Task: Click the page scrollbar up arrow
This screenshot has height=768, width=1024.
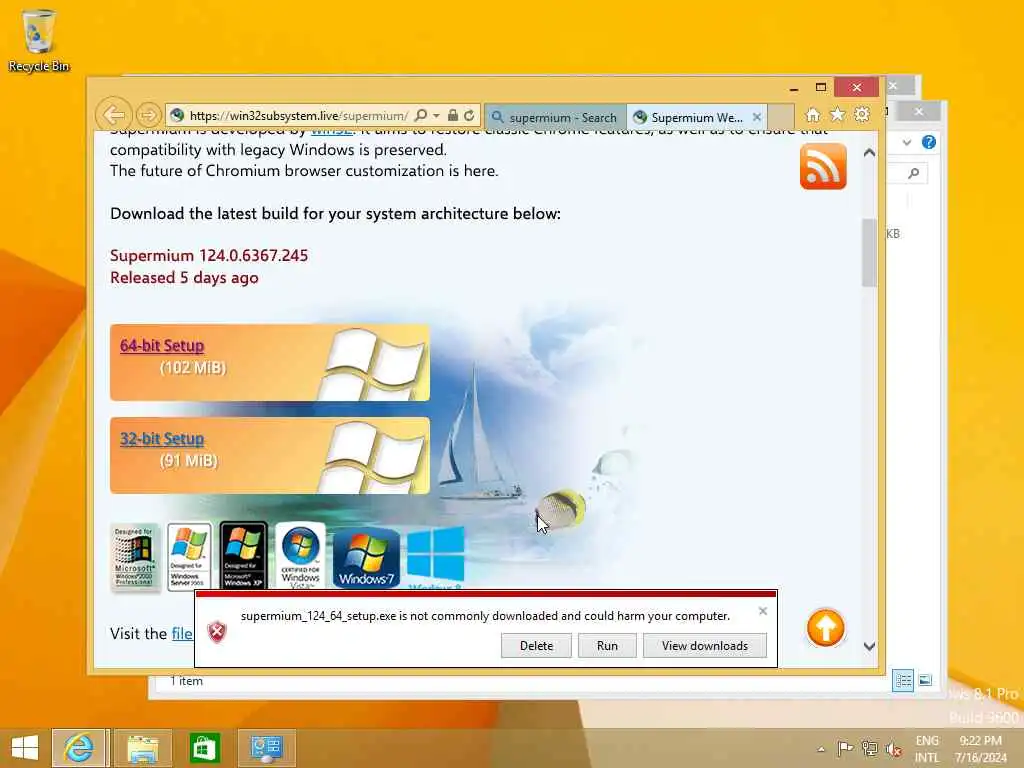Action: (869, 153)
